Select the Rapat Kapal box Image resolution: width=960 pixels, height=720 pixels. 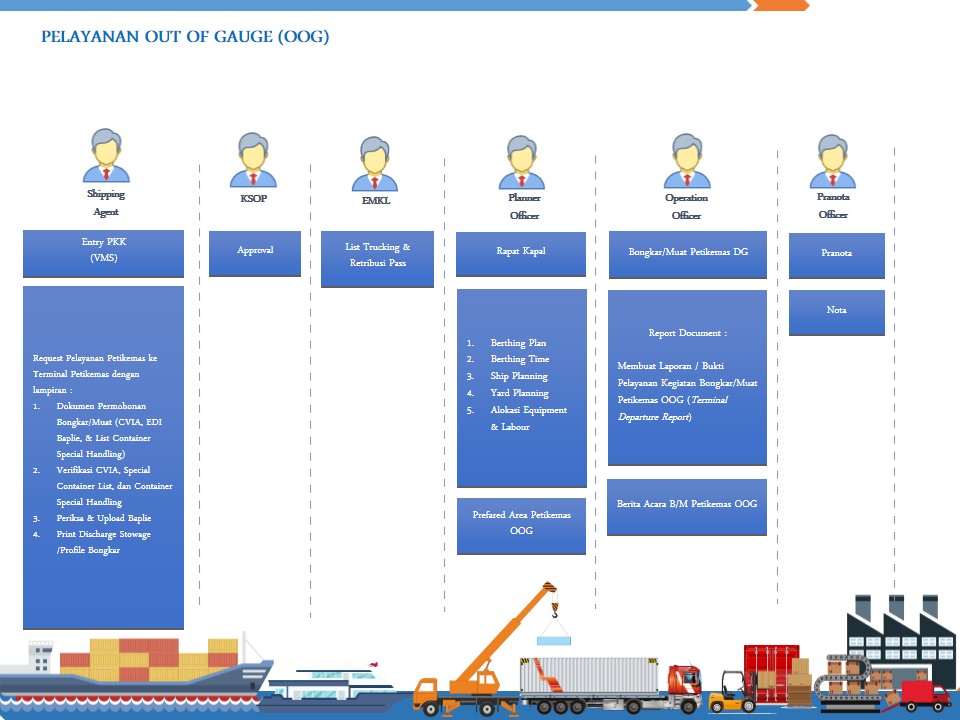point(521,254)
